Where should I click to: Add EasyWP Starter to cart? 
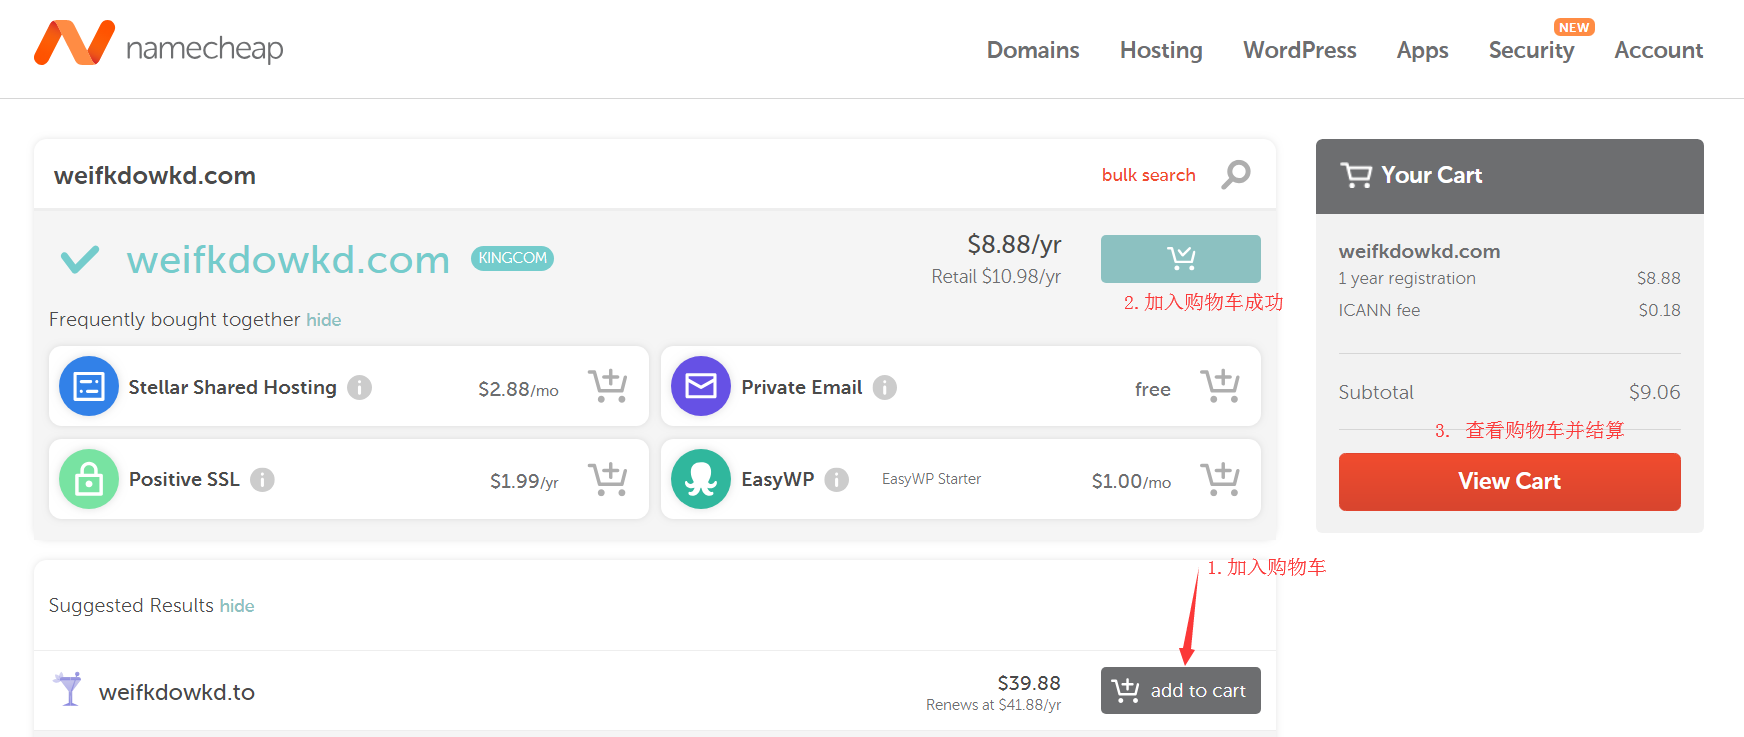1220,479
